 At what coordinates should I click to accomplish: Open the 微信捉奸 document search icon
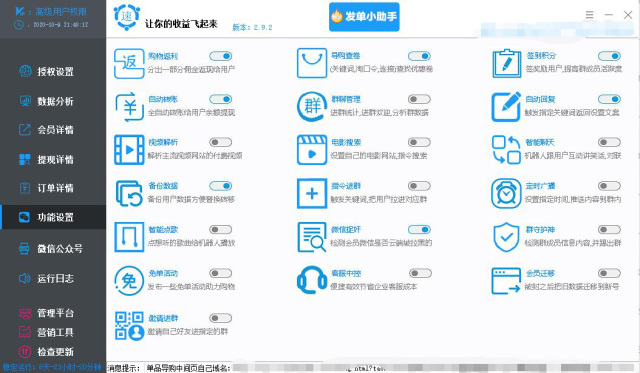tap(312, 237)
